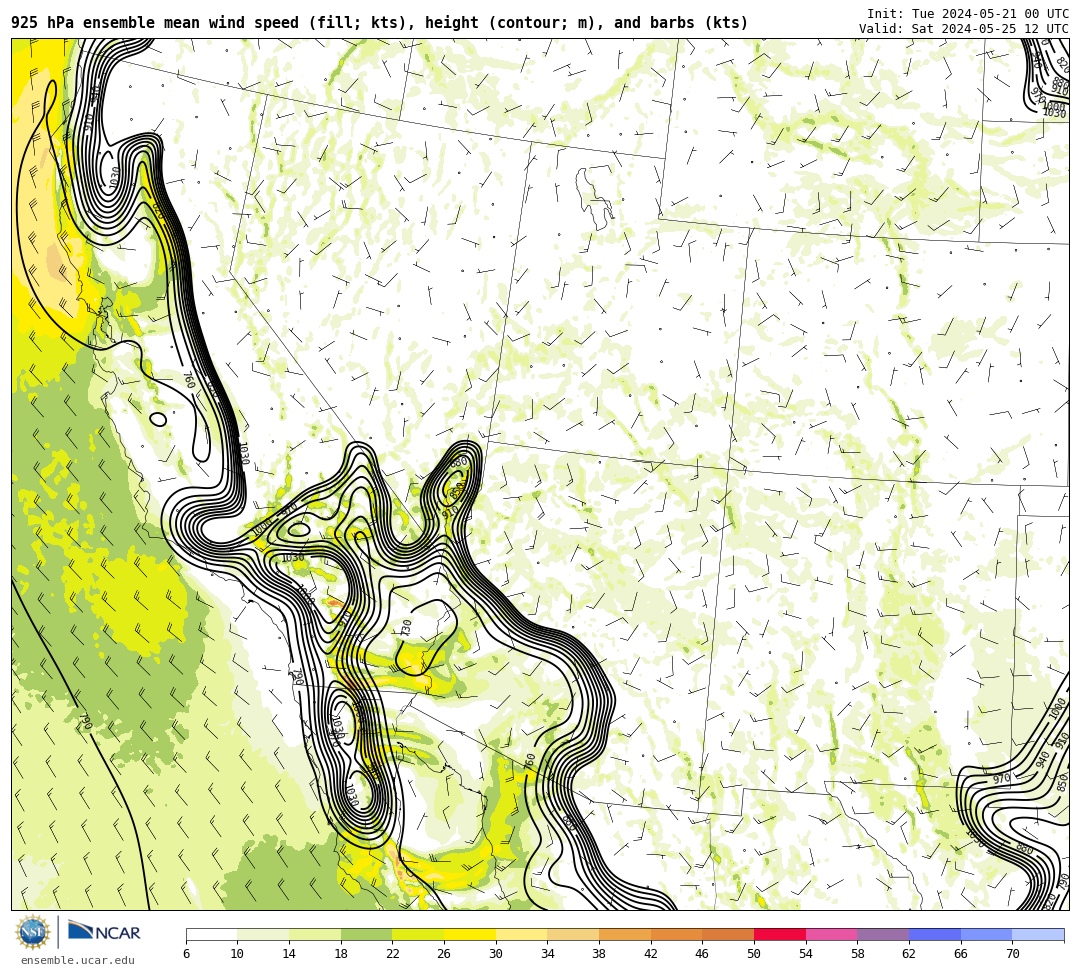Click the colorbar tick label '10'
Viewport: 1080px width, 973px height.
[x=238, y=954]
